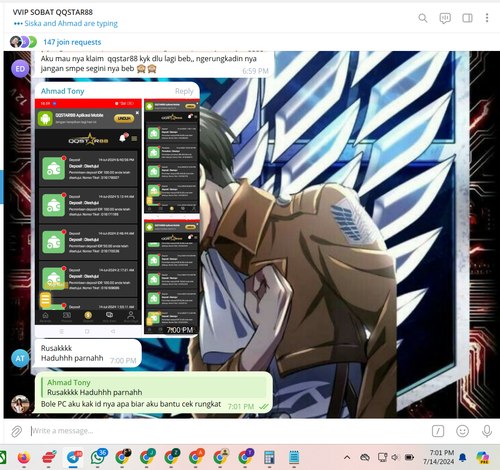Click the microphone voice message icon
Image resolution: width=500 pixels, height=470 pixels.
coord(487,431)
